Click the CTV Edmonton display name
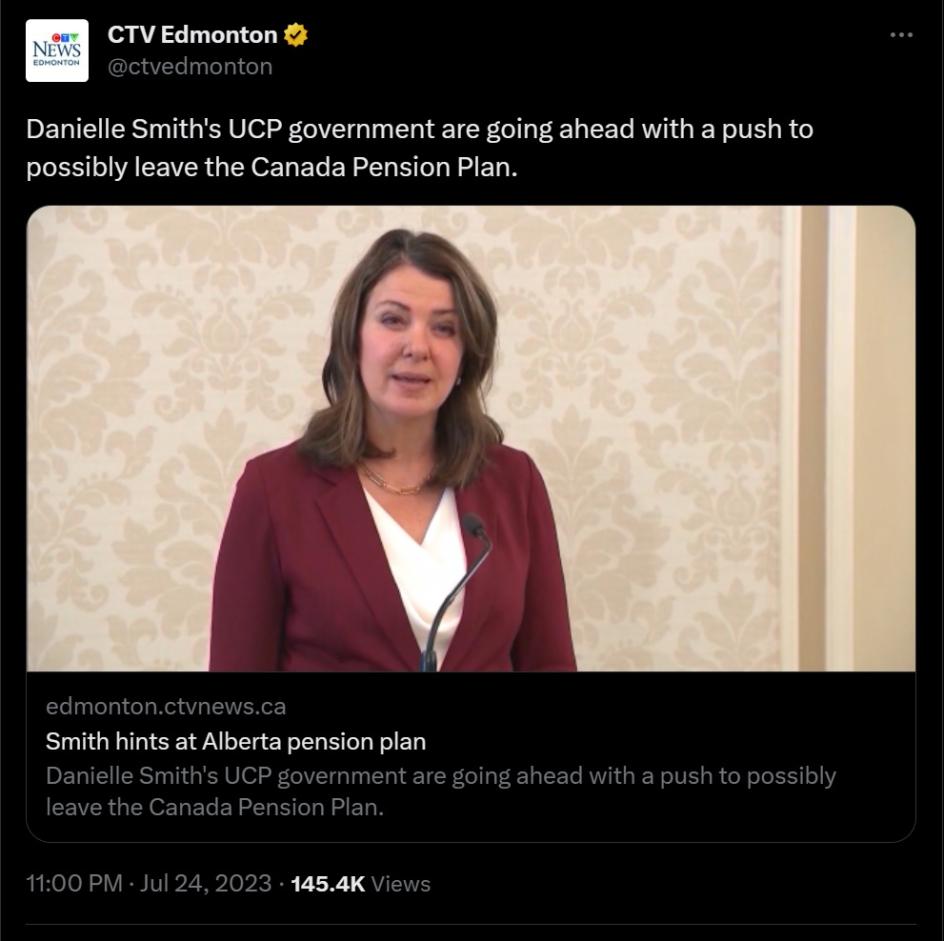The width and height of the screenshot is (944, 941). (192, 35)
